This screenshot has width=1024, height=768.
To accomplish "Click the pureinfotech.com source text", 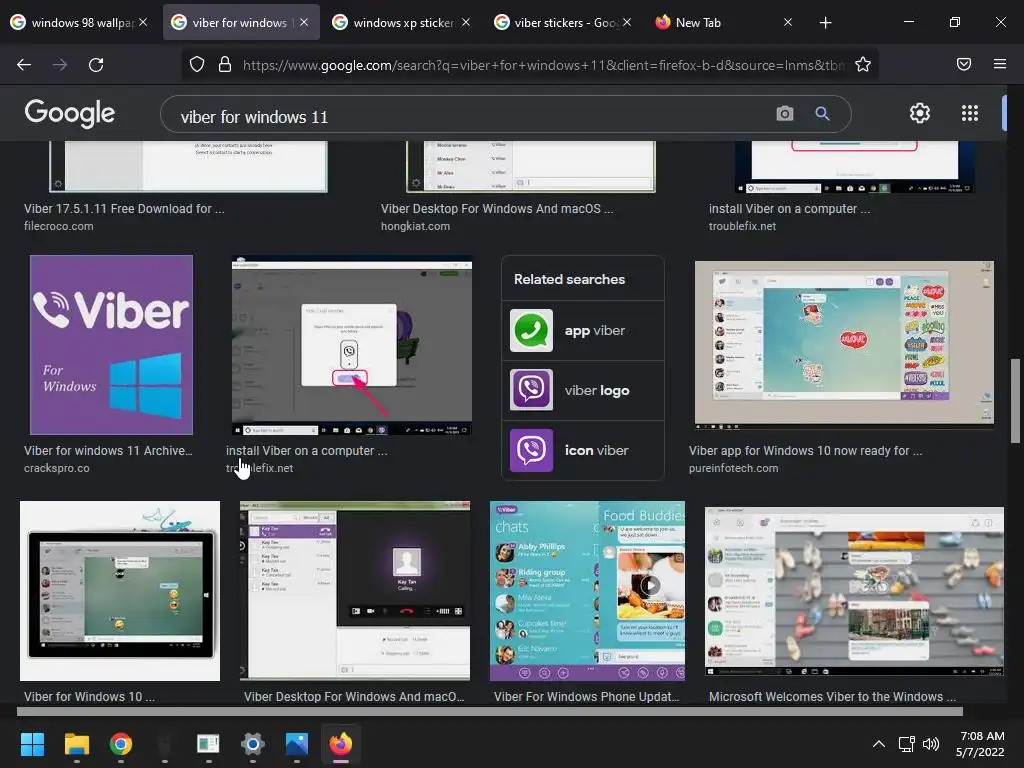I will (x=733, y=468).
